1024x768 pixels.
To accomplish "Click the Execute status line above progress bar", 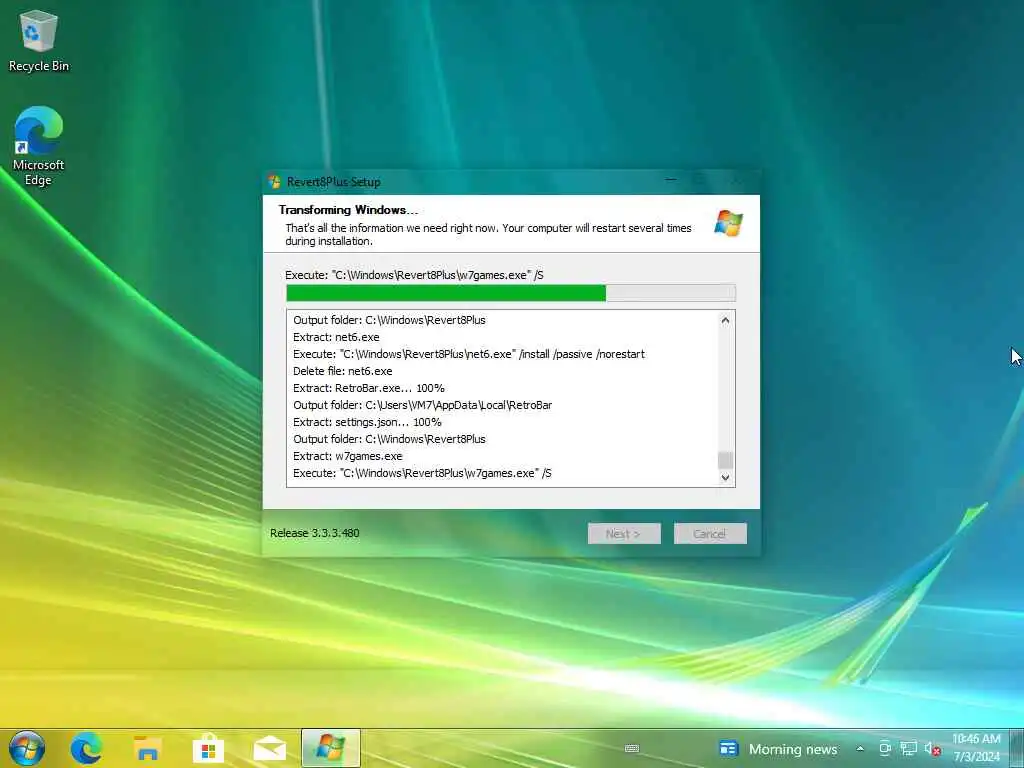I will pyautogui.click(x=414, y=275).
